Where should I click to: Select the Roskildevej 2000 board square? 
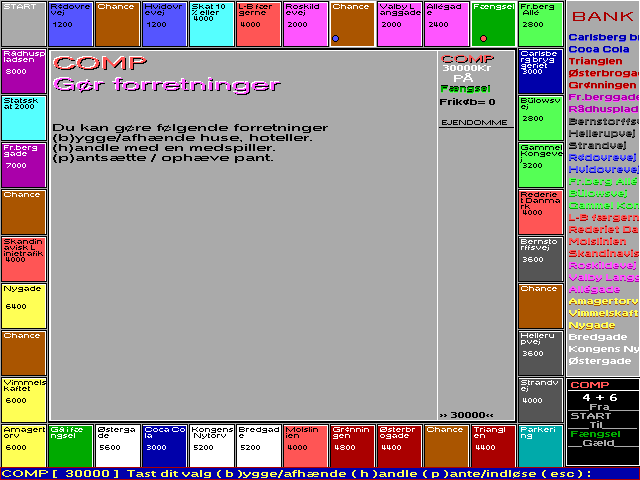(305, 24)
